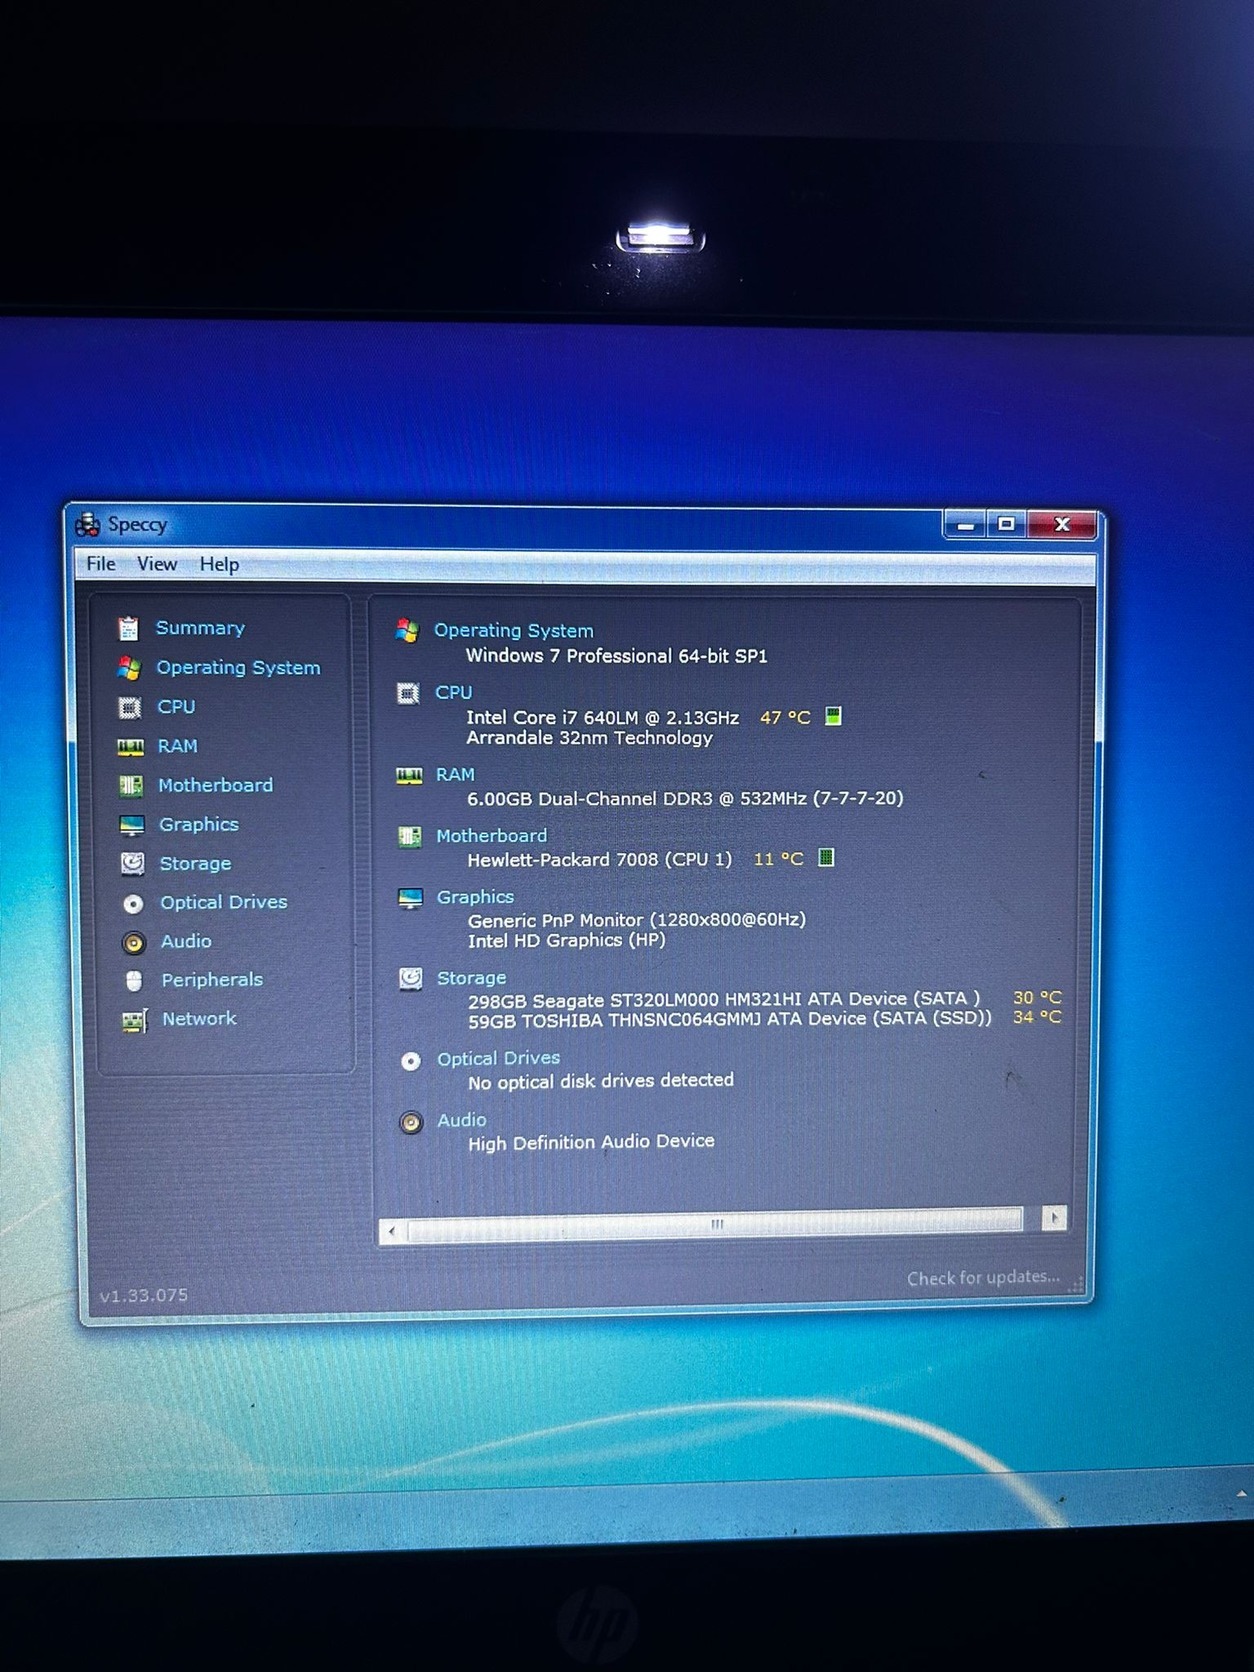1254x1672 pixels.
Task: Click the 34 °C Toshiba SSD temperature
Action: [x=1037, y=1017]
